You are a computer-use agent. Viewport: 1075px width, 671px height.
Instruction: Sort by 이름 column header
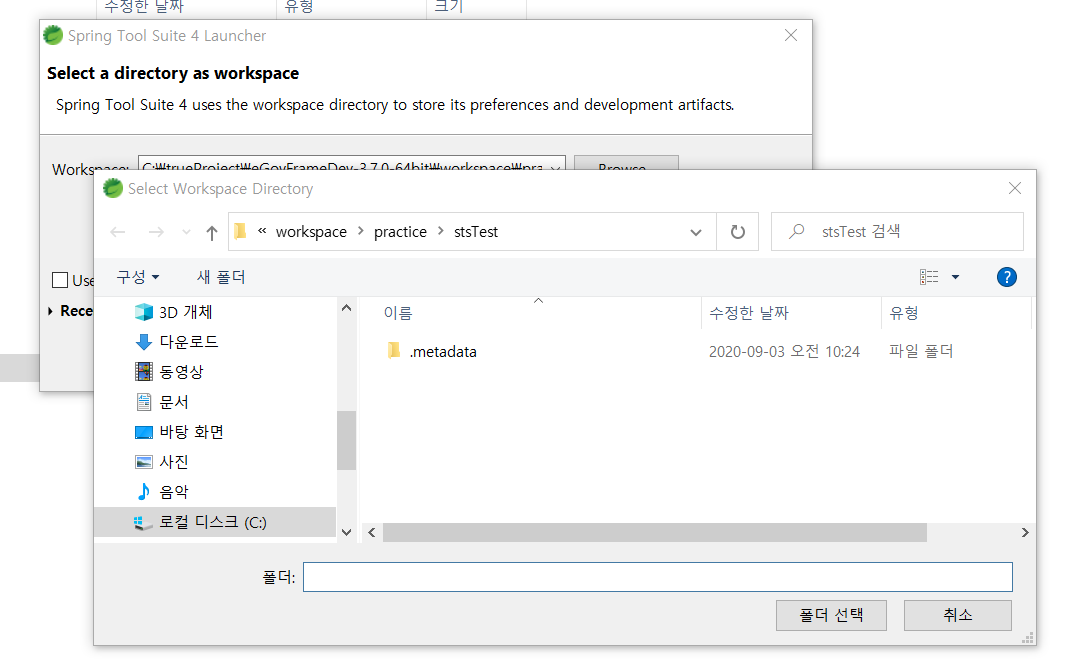pos(398,313)
